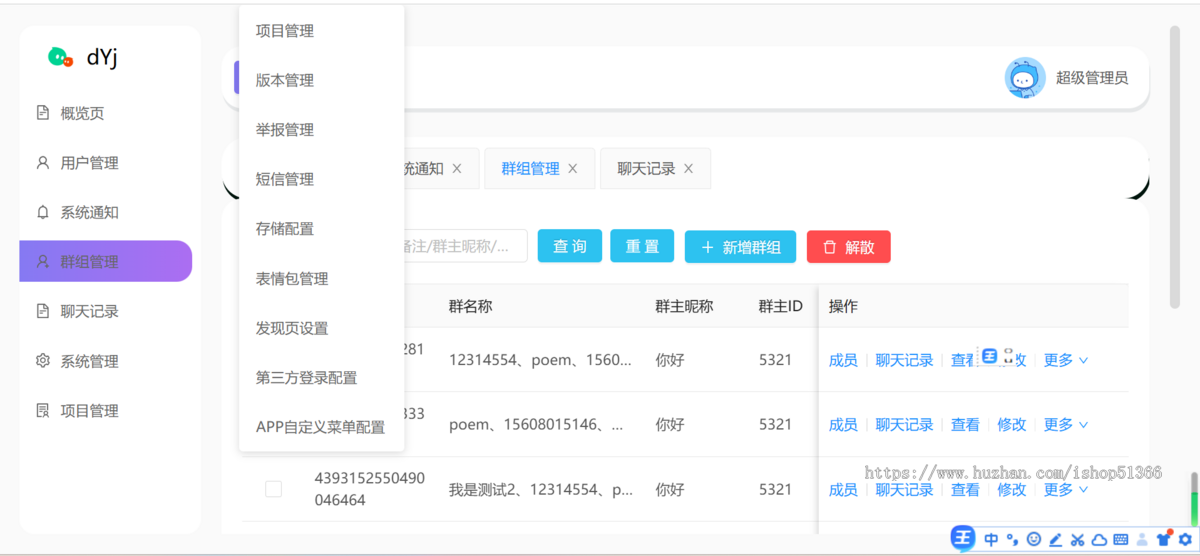
Task: Click the document icon beside 聊天记录
Action: [42, 311]
